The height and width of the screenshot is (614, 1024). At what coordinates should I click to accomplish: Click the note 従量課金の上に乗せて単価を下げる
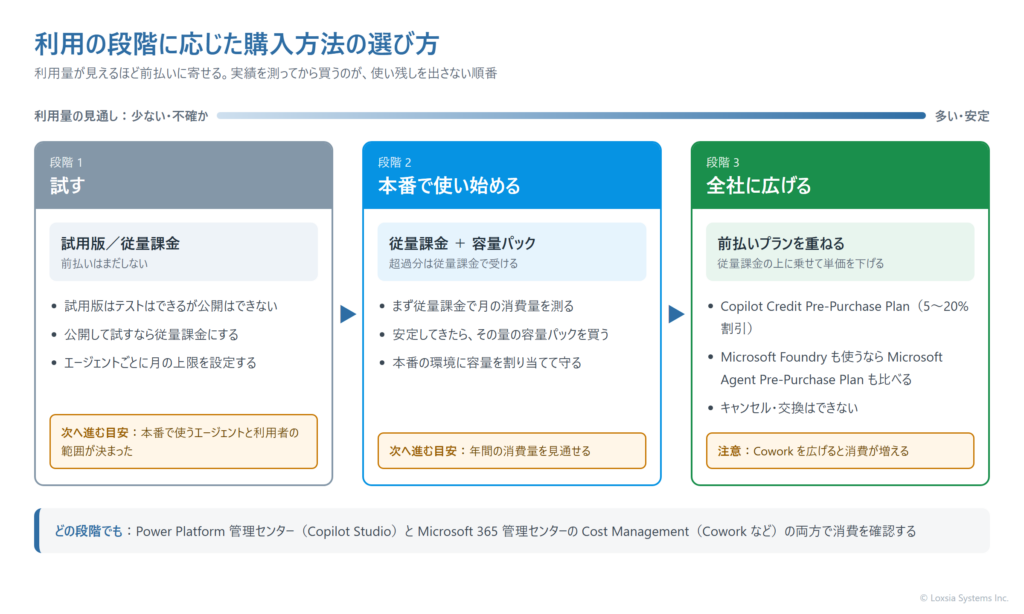(x=801, y=264)
